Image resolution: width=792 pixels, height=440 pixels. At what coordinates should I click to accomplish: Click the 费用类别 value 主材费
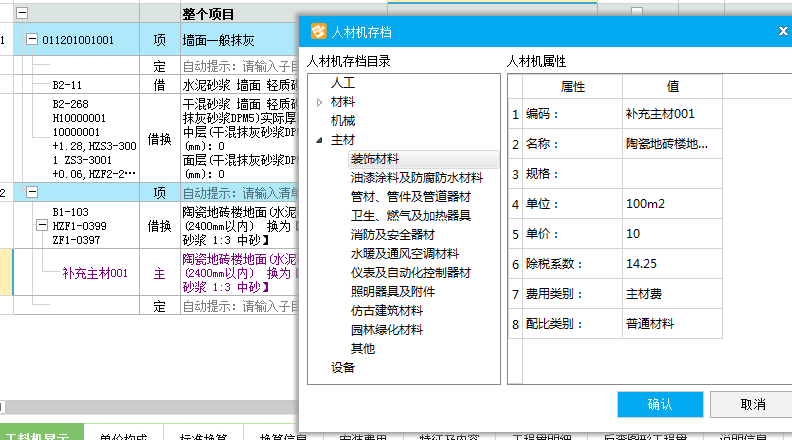point(672,294)
